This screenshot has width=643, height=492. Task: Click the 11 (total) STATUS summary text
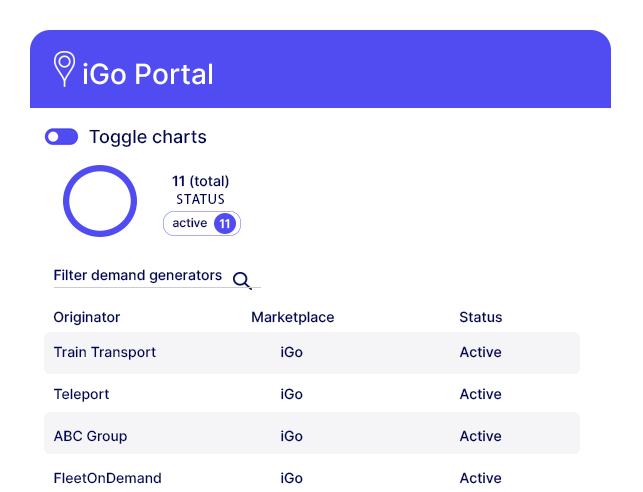click(201, 190)
